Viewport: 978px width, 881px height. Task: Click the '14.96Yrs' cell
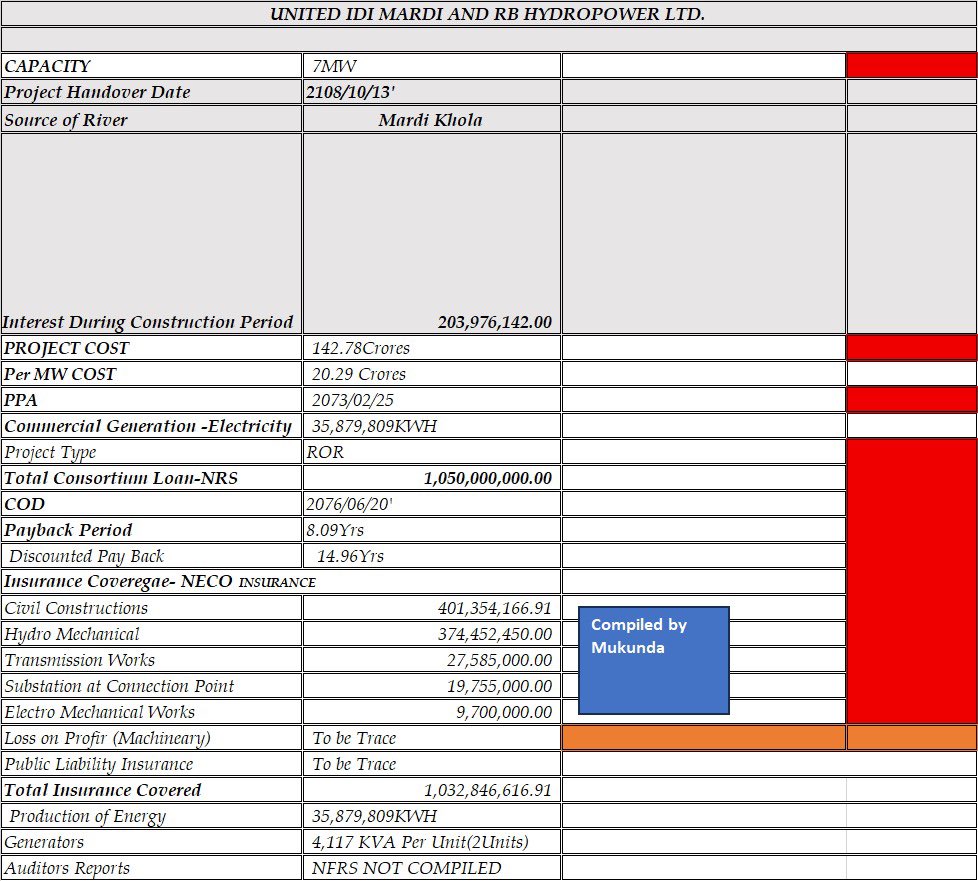pyautogui.click(x=432, y=556)
